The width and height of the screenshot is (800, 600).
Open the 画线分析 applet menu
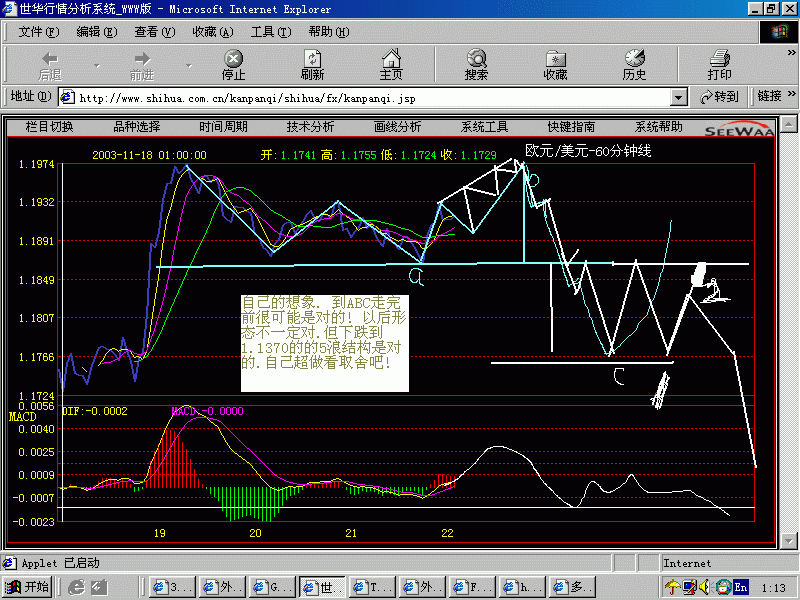coord(397,127)
